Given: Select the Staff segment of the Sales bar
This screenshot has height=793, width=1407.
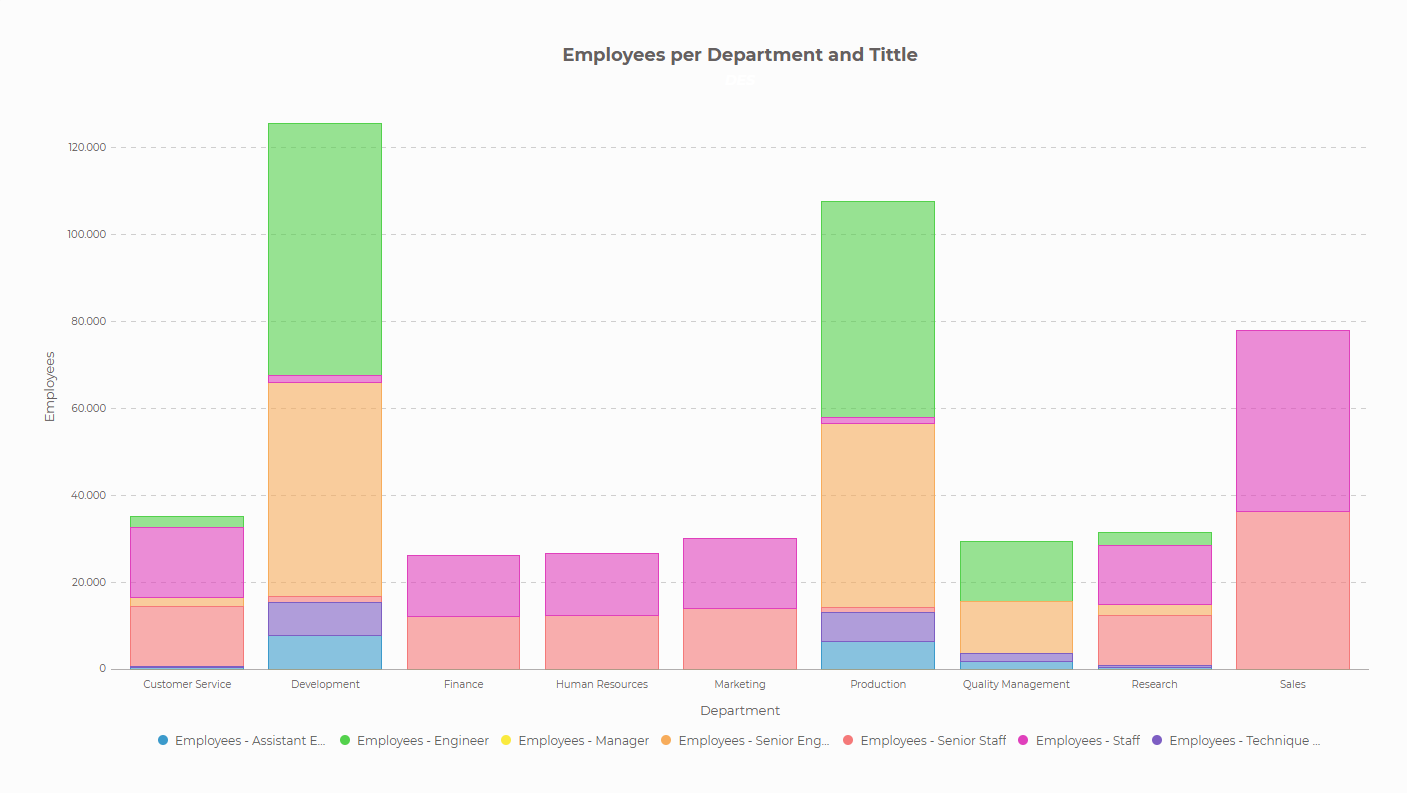Looking at the screenshot, I should [x=1292, y=421].
